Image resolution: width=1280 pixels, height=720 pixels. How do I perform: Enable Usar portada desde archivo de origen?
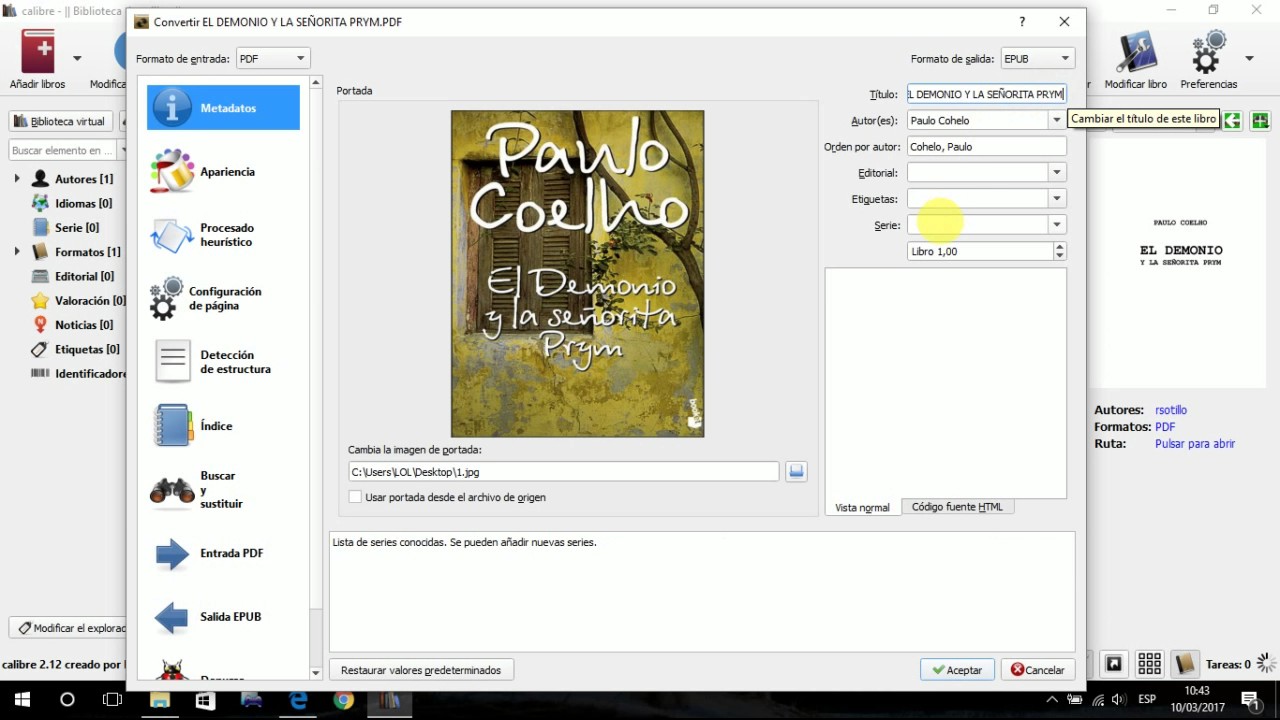click(355, 497)
